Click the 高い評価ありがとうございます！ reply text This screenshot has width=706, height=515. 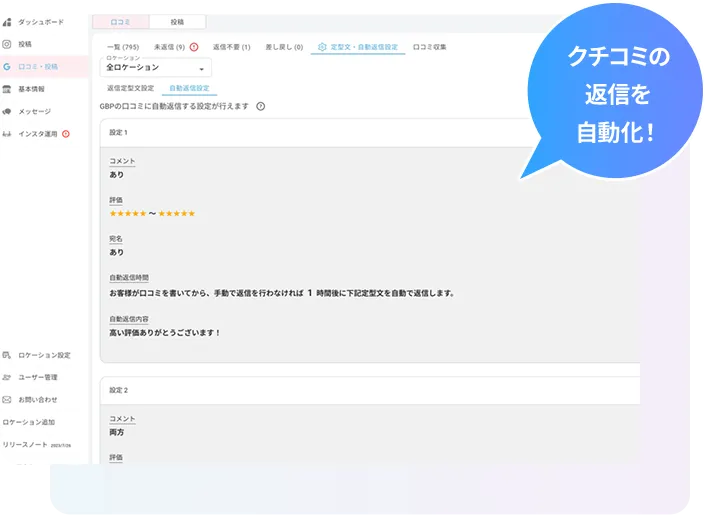pos(165,333)
